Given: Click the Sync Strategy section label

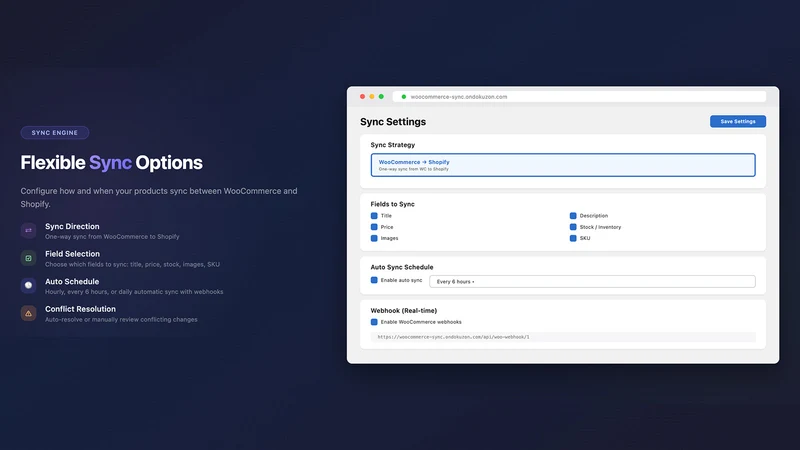Looking at the screenshot, I should pos(393,145).
